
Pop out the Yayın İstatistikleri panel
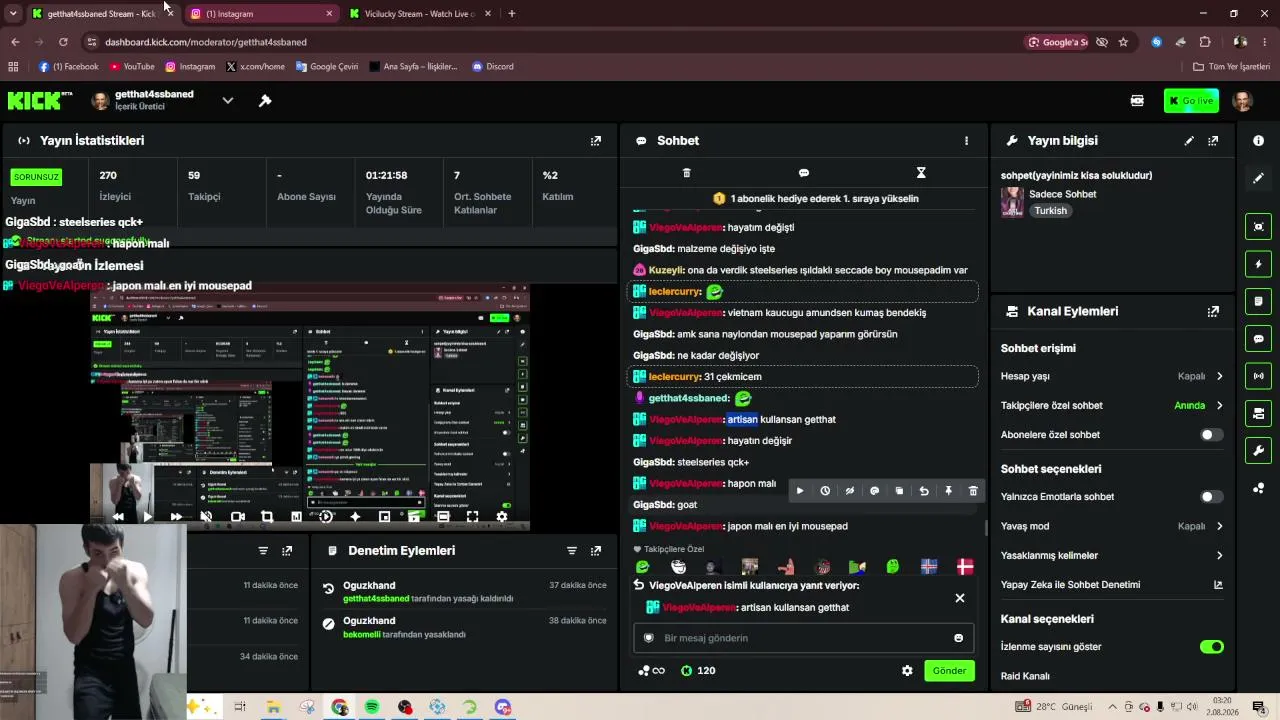tap(596, 141)
